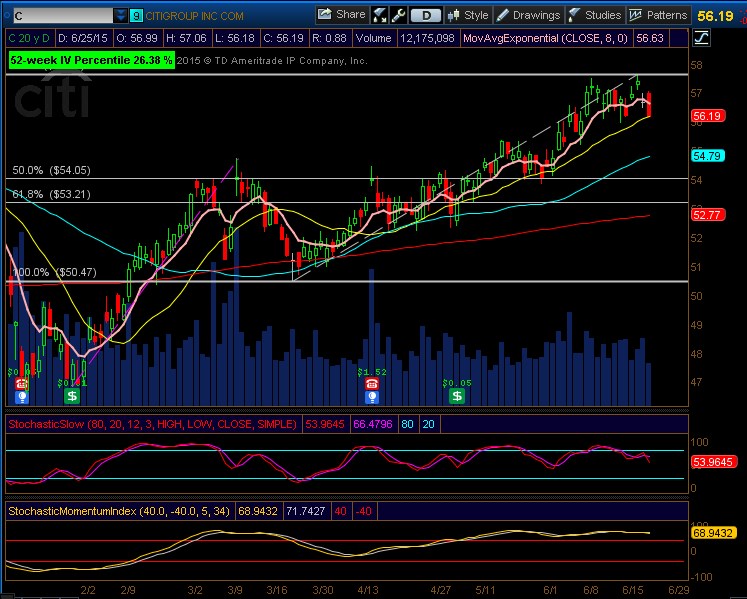Image resolution: width=747 pixels, height=599 pixels.
Task: Open chart settings wrench icon
Action: (x=398, y=15)
